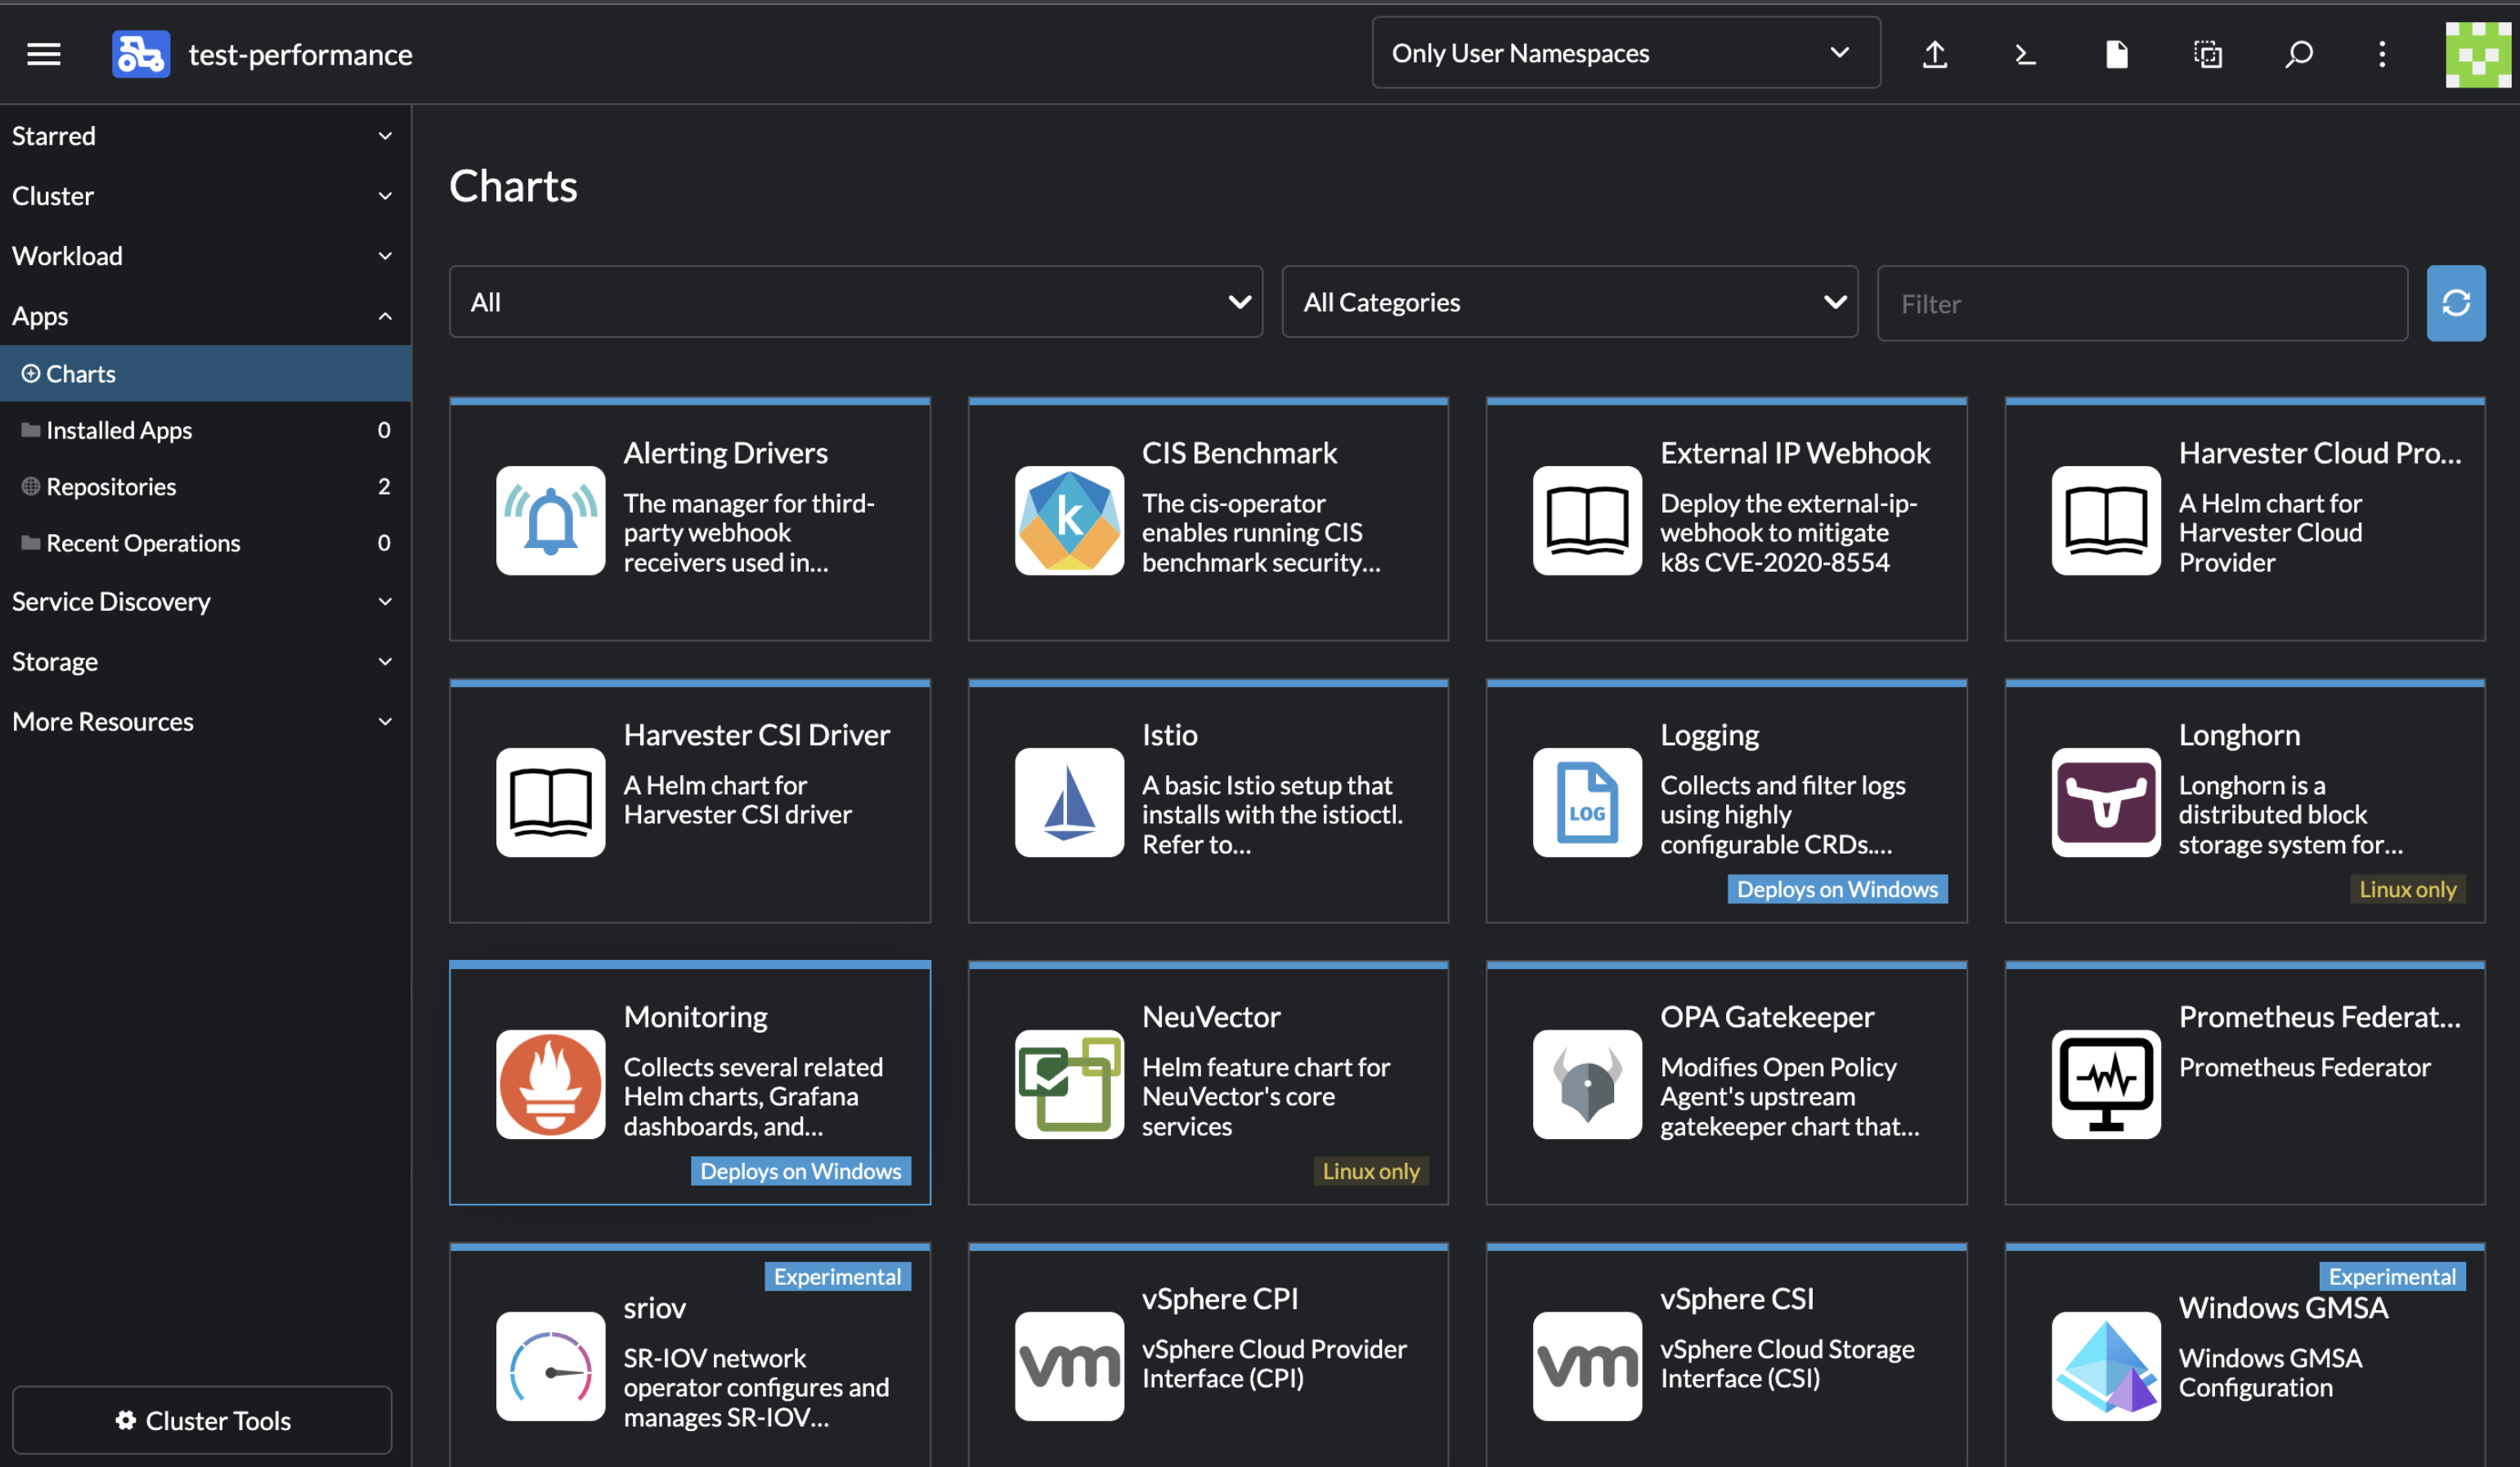The width and height of the screenshot is (2520, 1467).
Task: Open the kubectl shell icon
Action: 2025,54
